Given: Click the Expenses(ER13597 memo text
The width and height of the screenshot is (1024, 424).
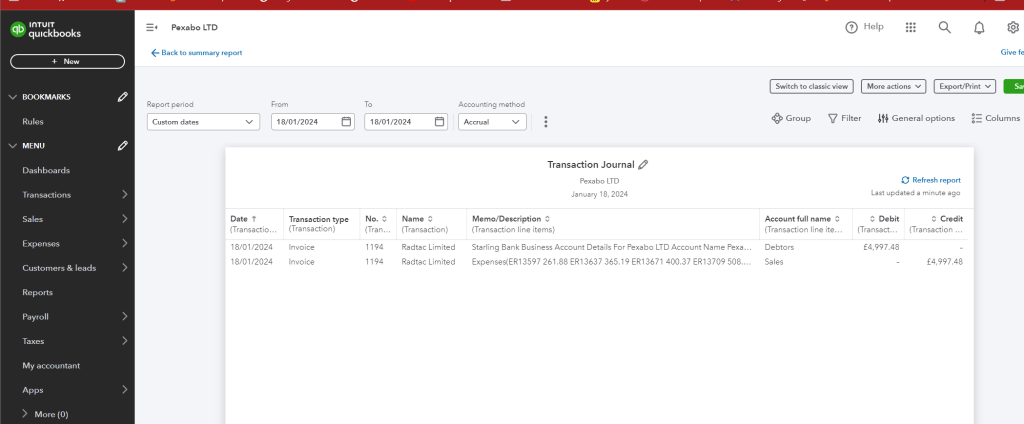Looking at the screenshot, I should coord(611,262).
